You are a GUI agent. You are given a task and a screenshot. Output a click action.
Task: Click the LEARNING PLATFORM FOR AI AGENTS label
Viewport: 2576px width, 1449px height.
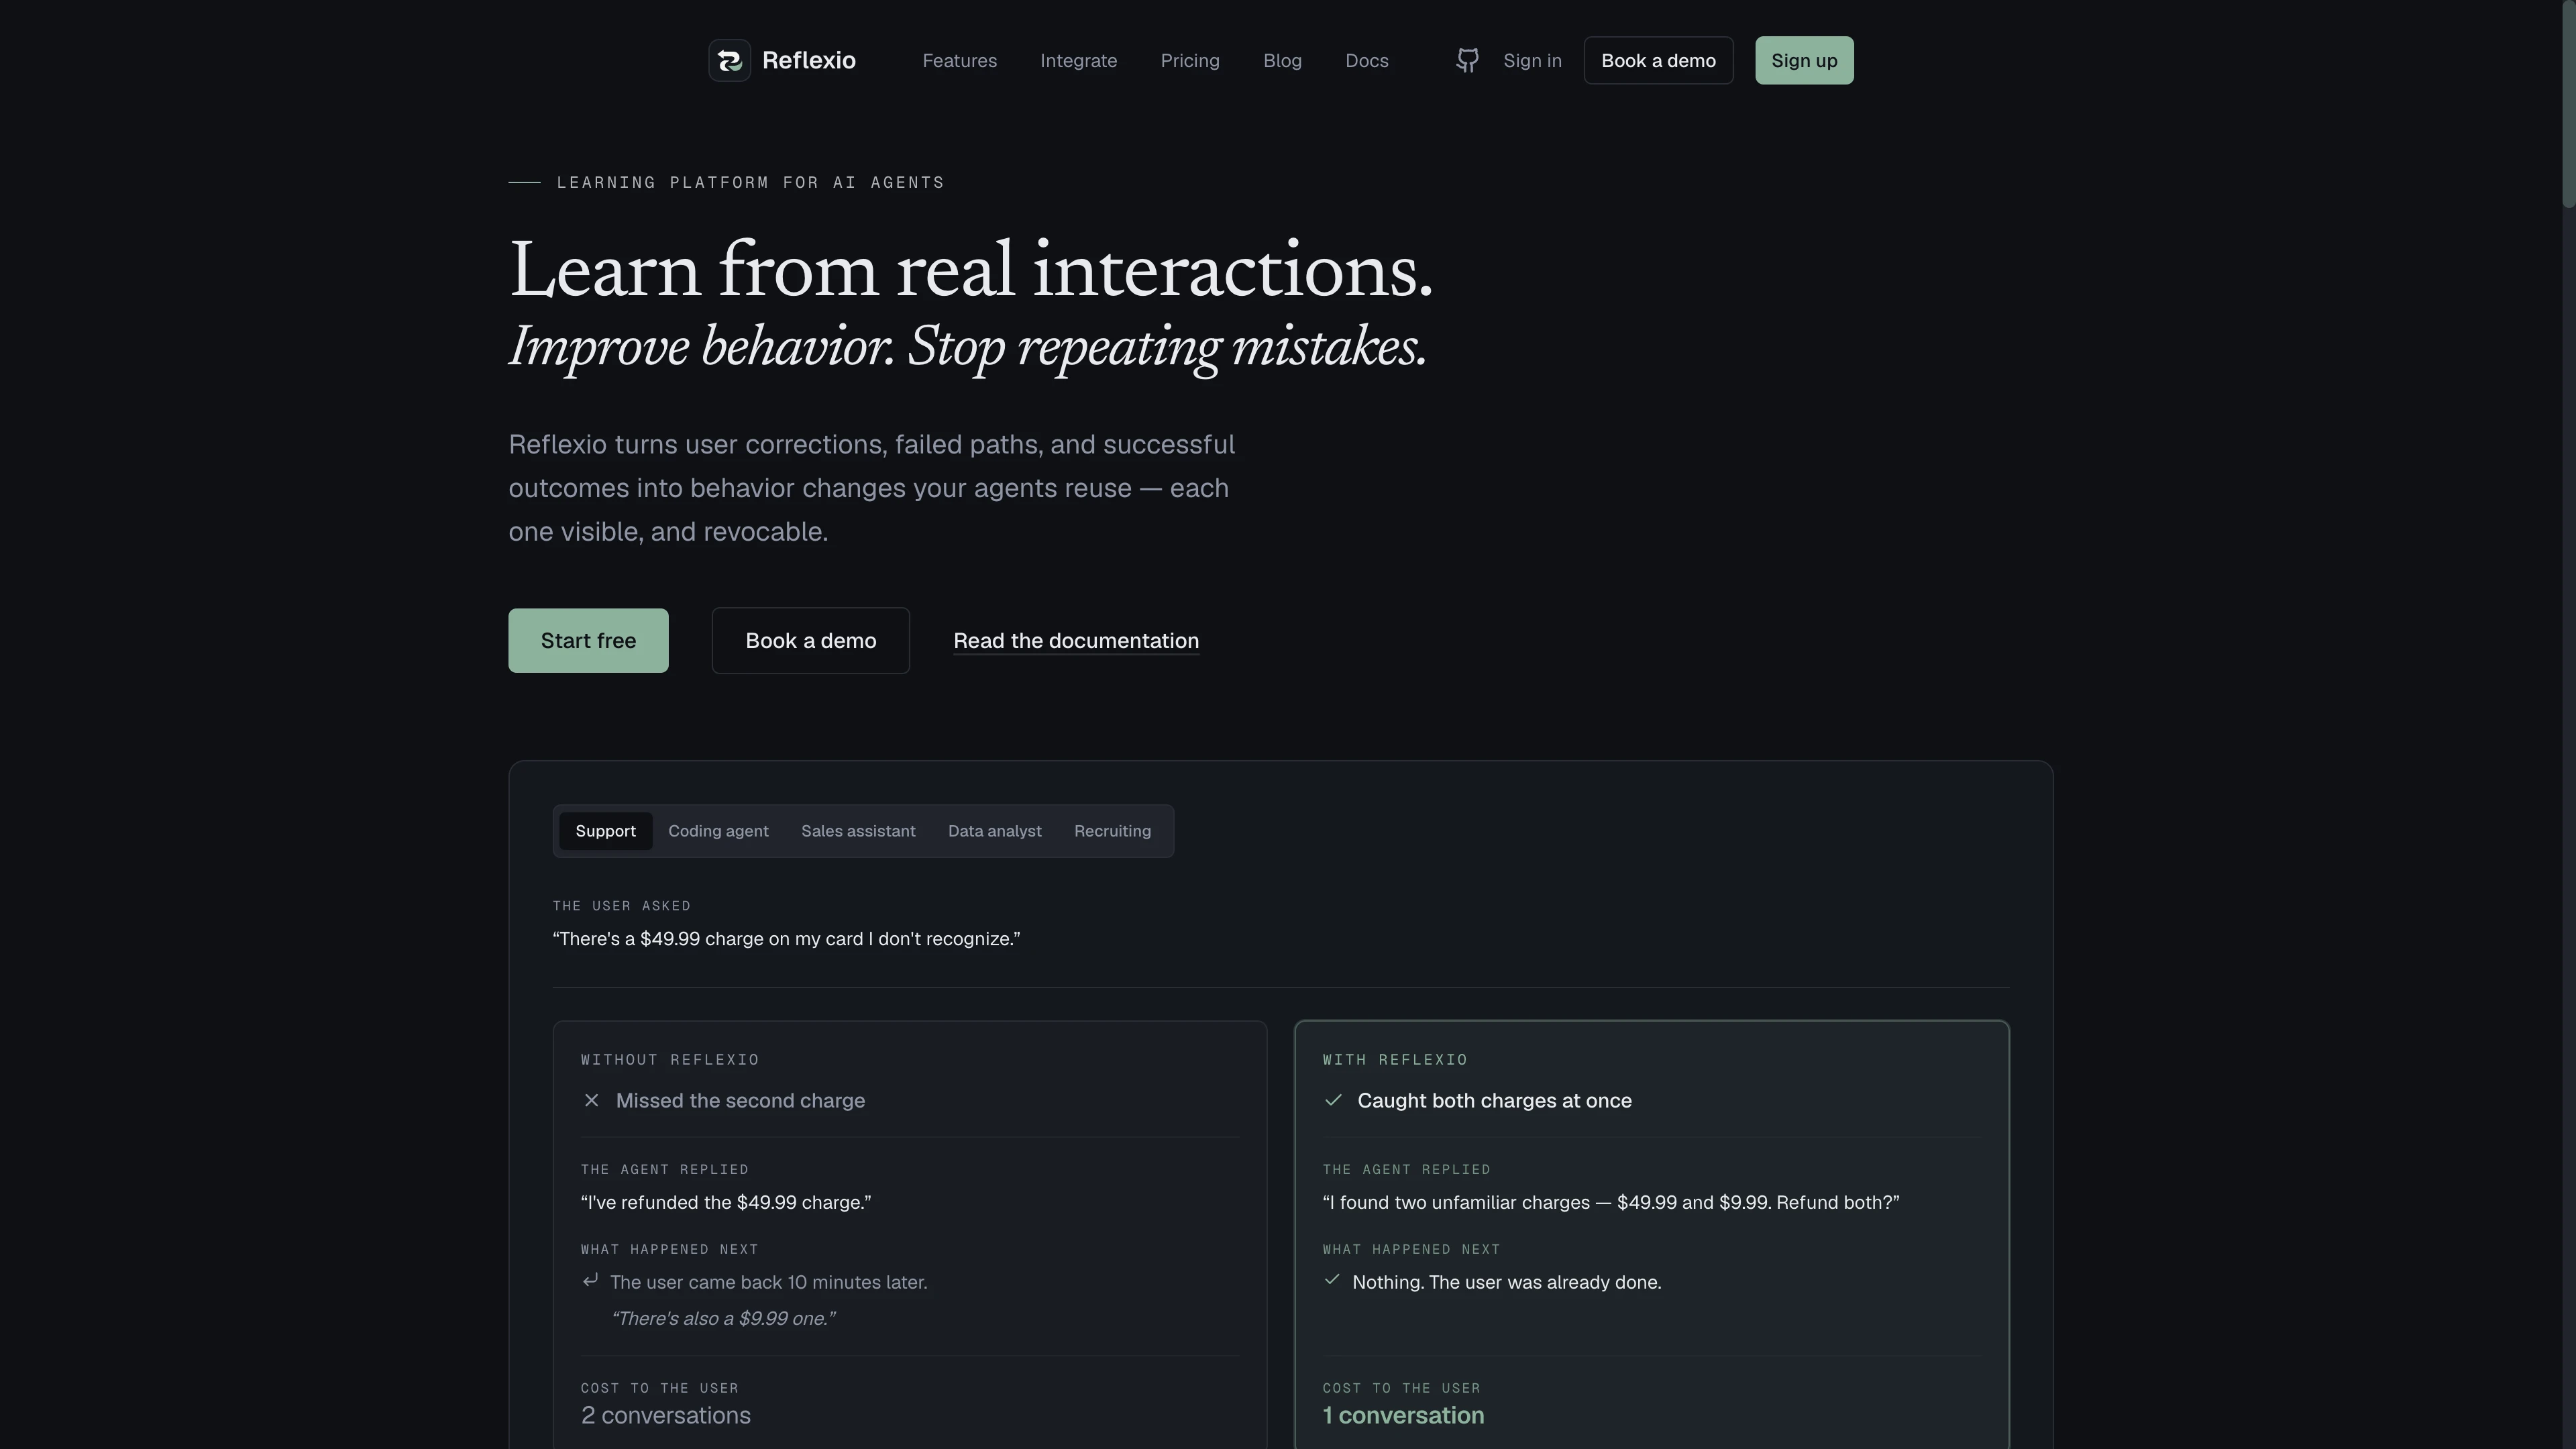(751, 182)
